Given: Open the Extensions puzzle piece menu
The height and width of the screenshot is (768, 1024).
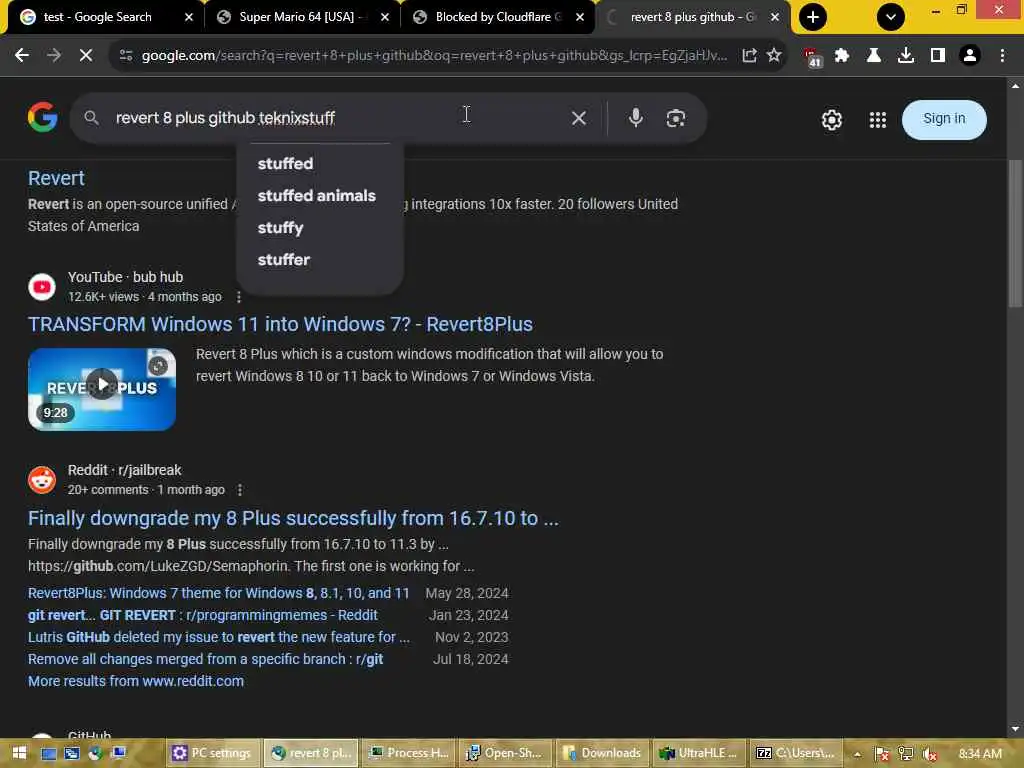Looking at the screenshot, I should (x=842, y=56).
